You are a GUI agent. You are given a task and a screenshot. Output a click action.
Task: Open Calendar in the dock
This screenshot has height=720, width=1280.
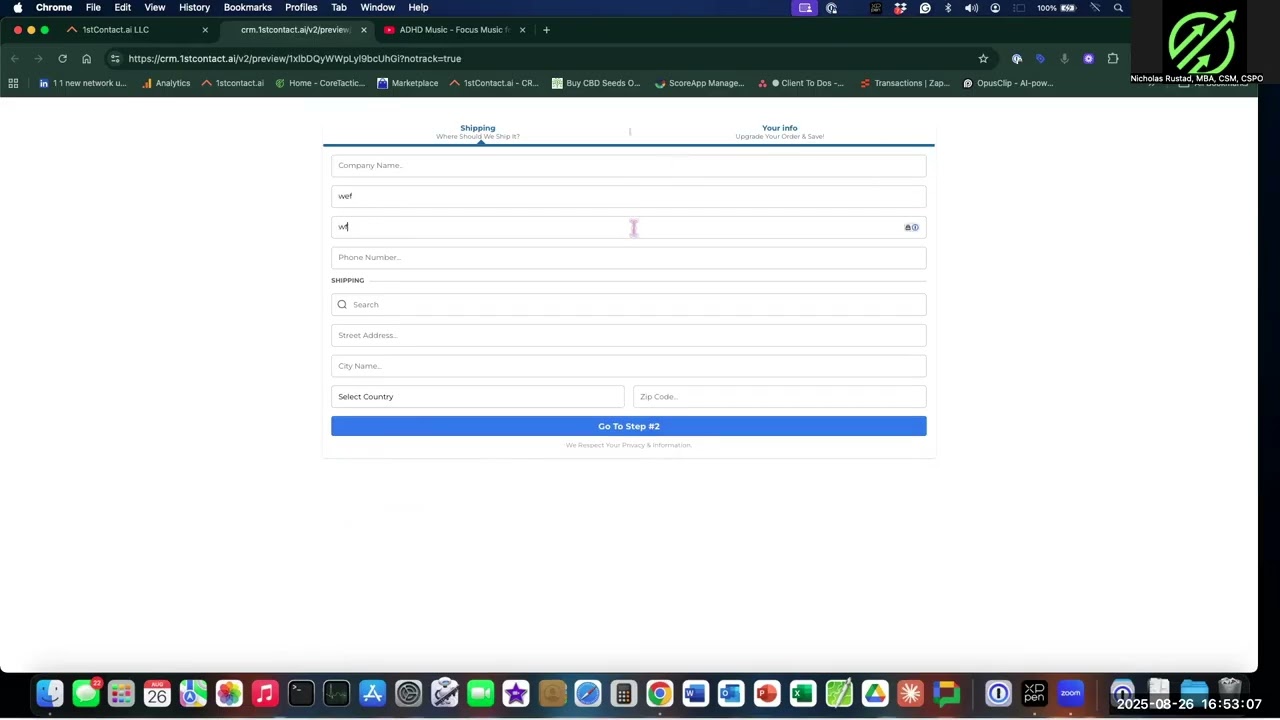click(x=157, y=693)
